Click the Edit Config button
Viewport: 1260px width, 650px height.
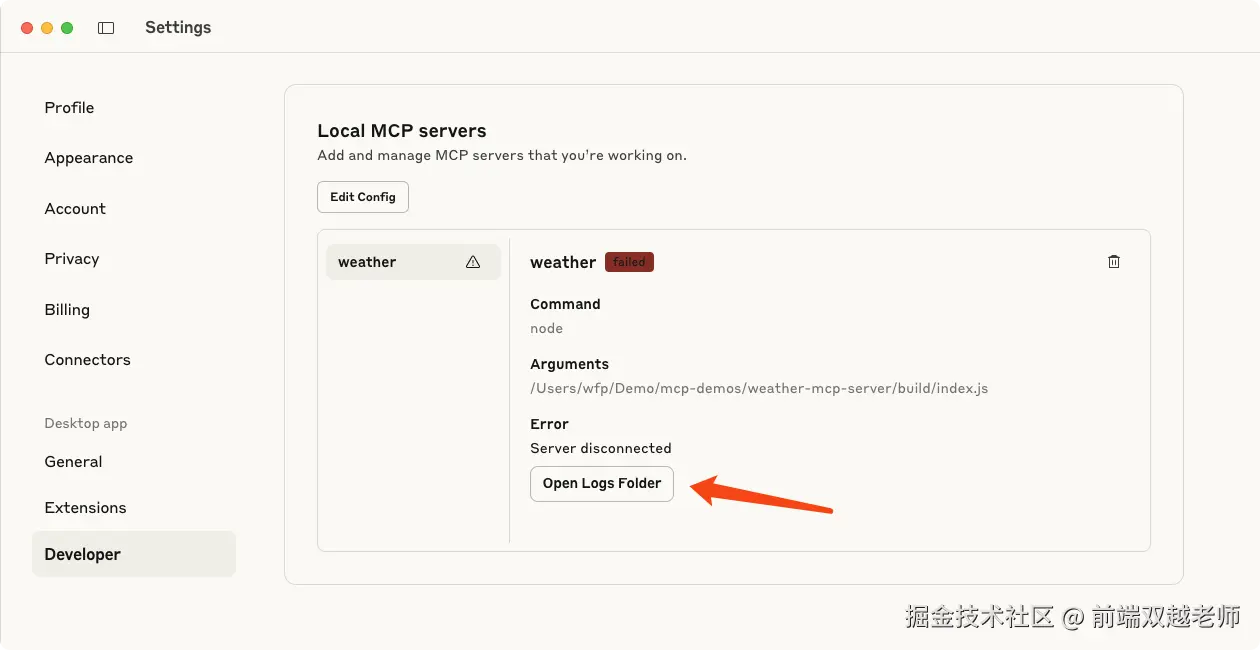pyautogui.click(x=363, y=197)
